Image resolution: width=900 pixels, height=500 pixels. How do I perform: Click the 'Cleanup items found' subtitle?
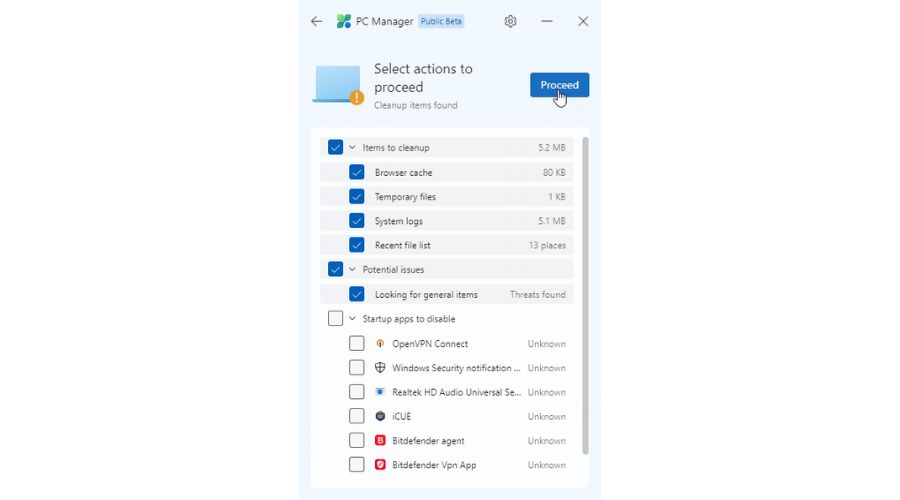pos(416,105)
